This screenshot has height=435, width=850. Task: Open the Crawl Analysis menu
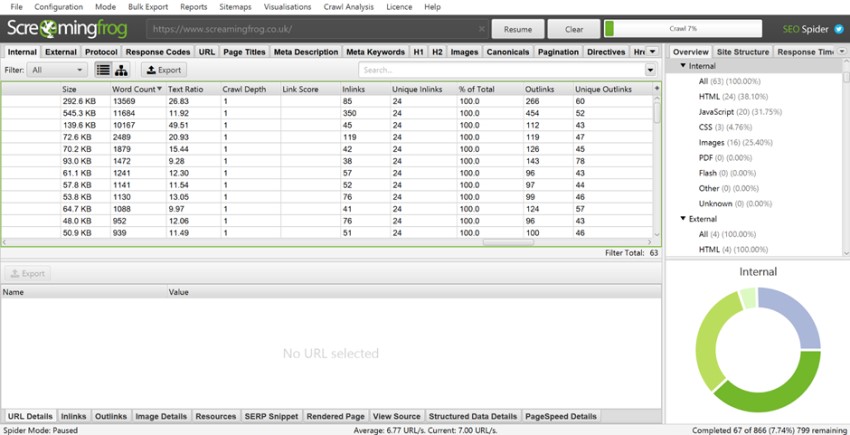pyautogui.click(x=347, y=7)
